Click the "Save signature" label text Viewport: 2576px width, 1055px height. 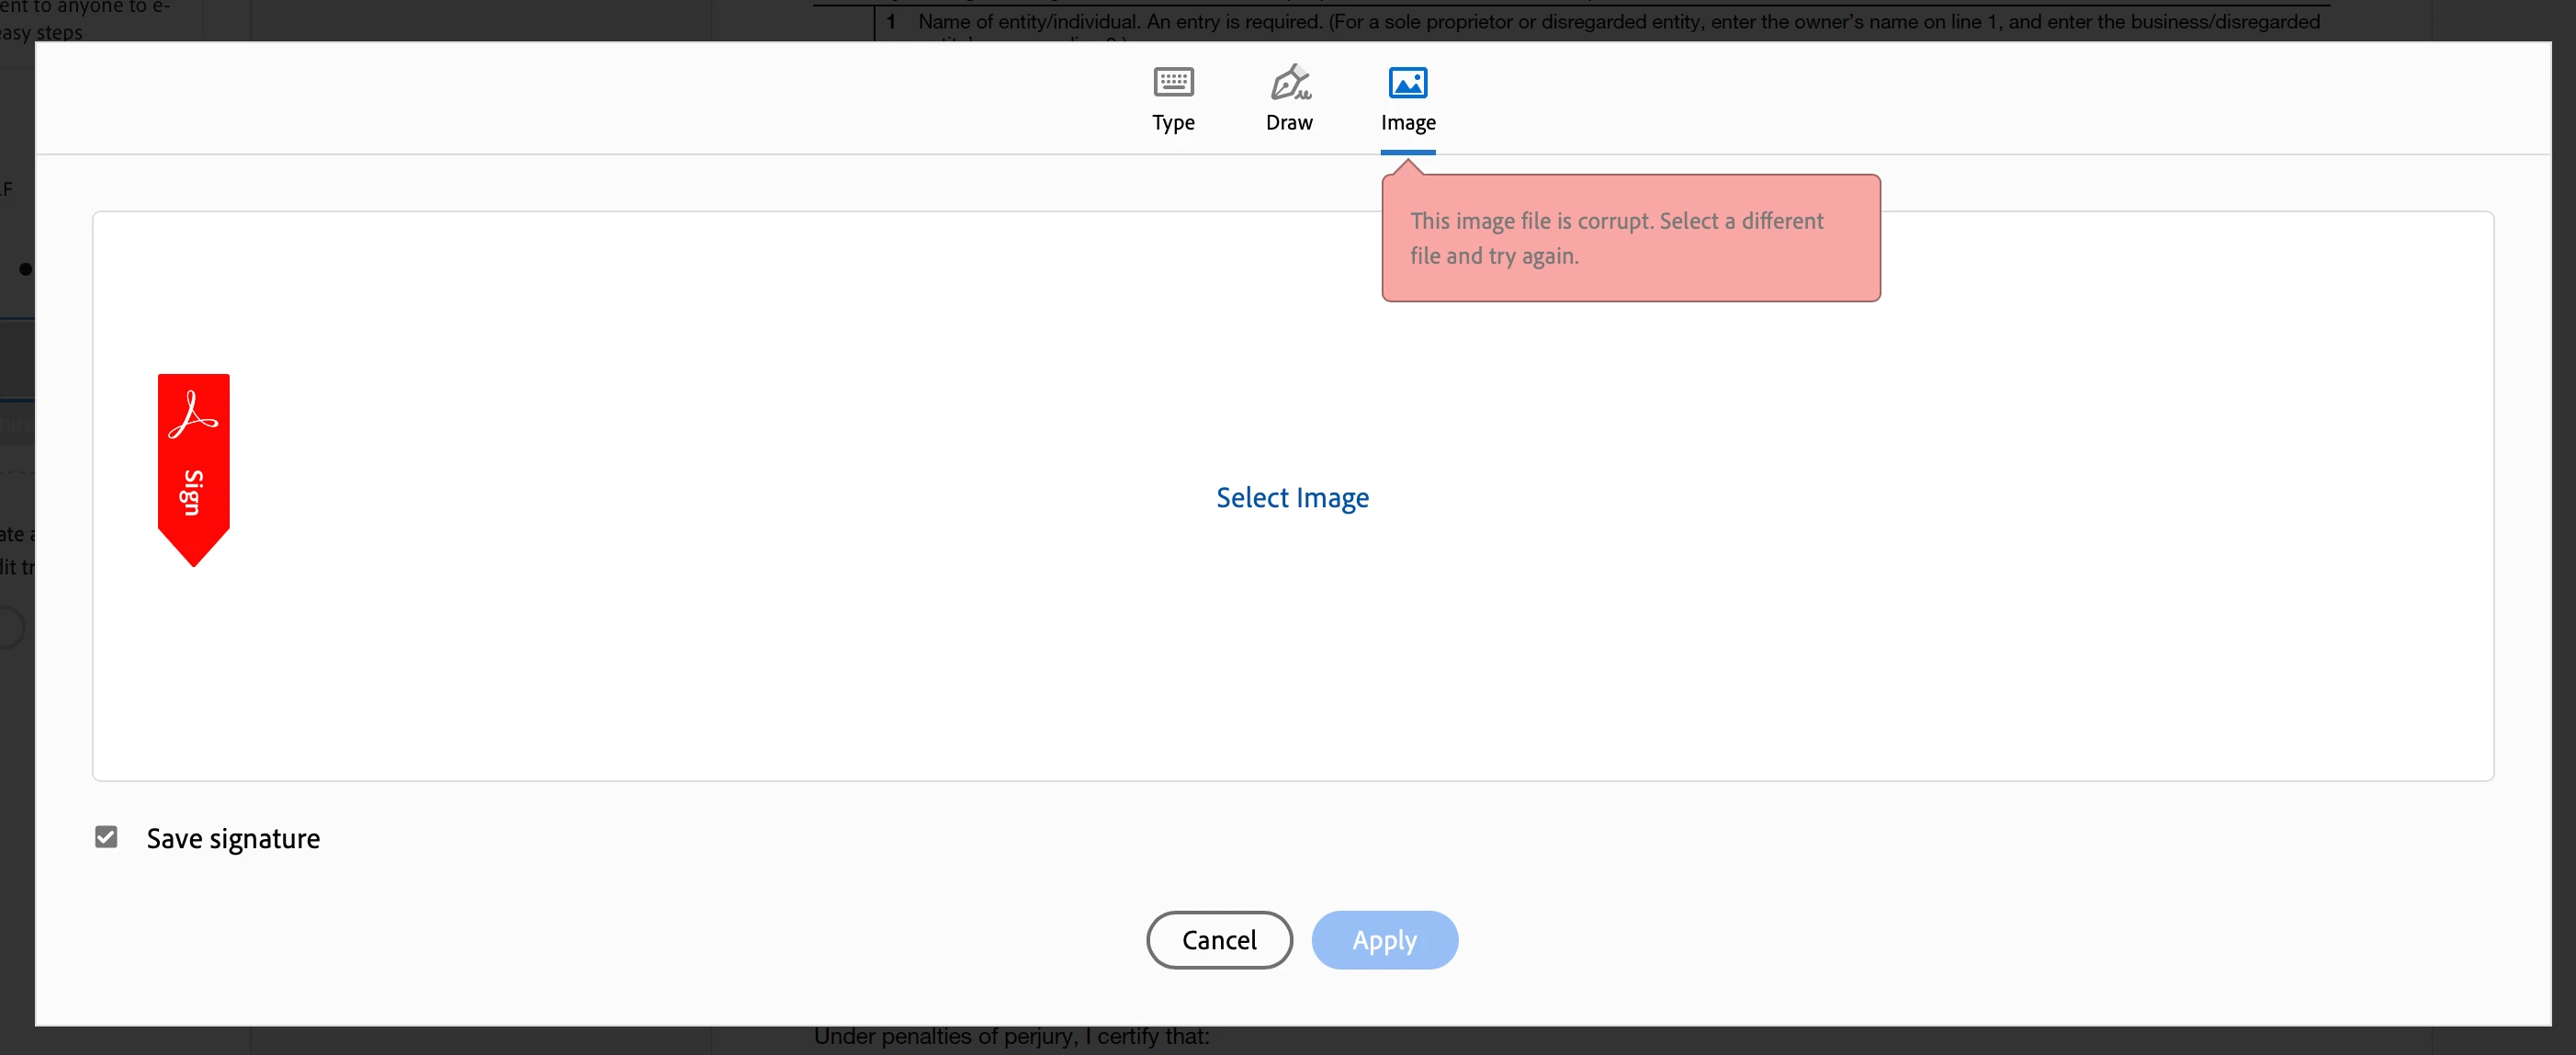233,838
